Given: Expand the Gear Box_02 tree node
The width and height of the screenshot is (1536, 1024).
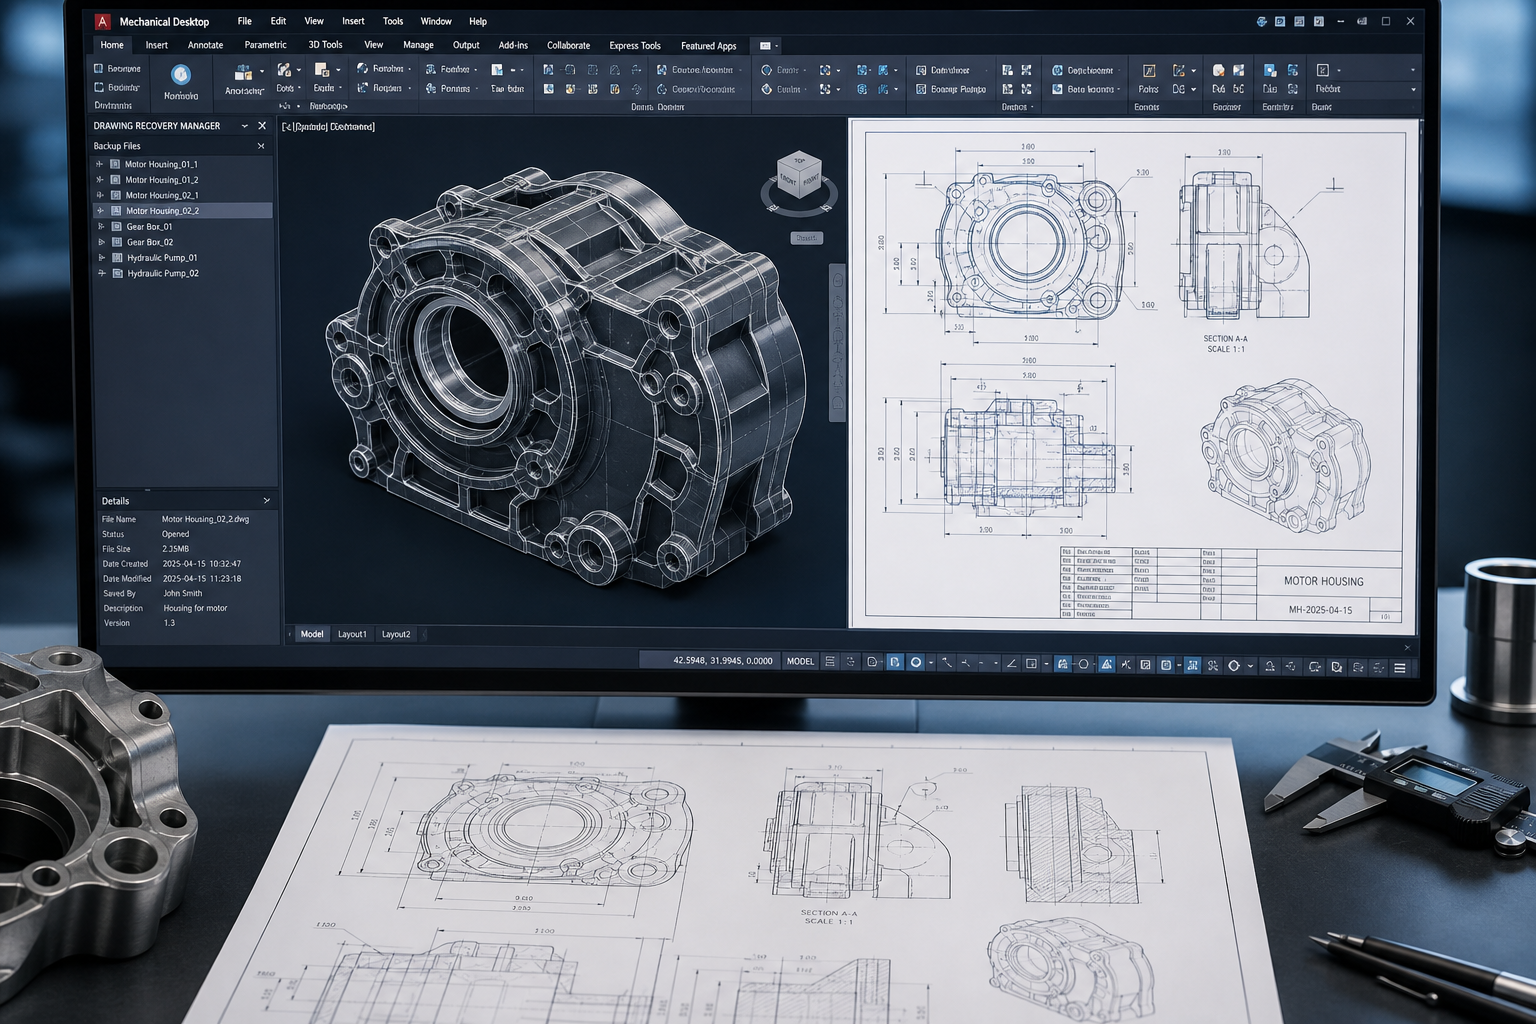Looking at the screenshot, I should point(100,242).
